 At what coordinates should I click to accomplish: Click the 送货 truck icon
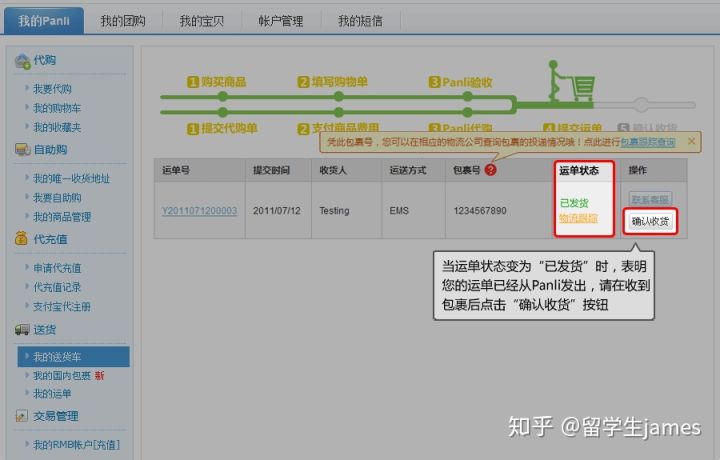point(22,329)
